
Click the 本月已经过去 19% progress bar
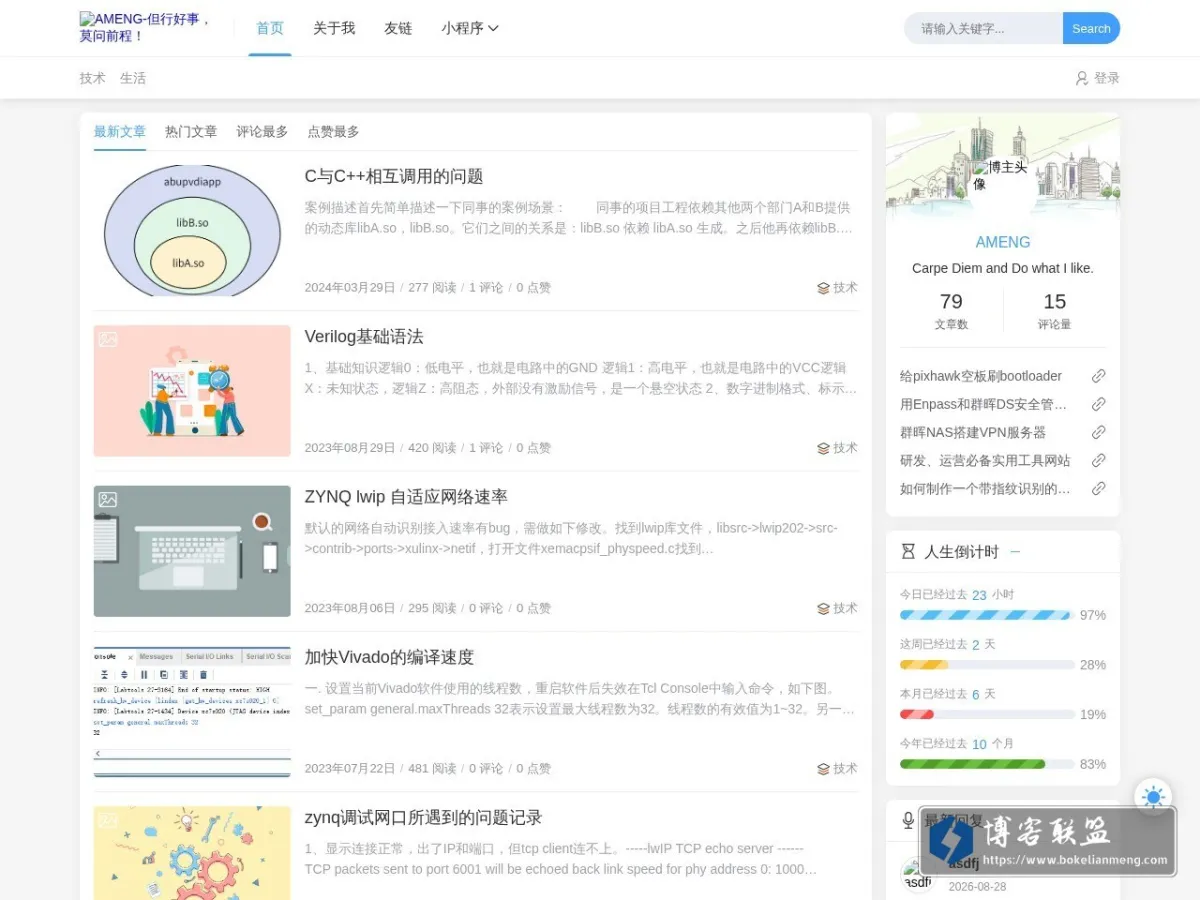click(x=987, y=714)
